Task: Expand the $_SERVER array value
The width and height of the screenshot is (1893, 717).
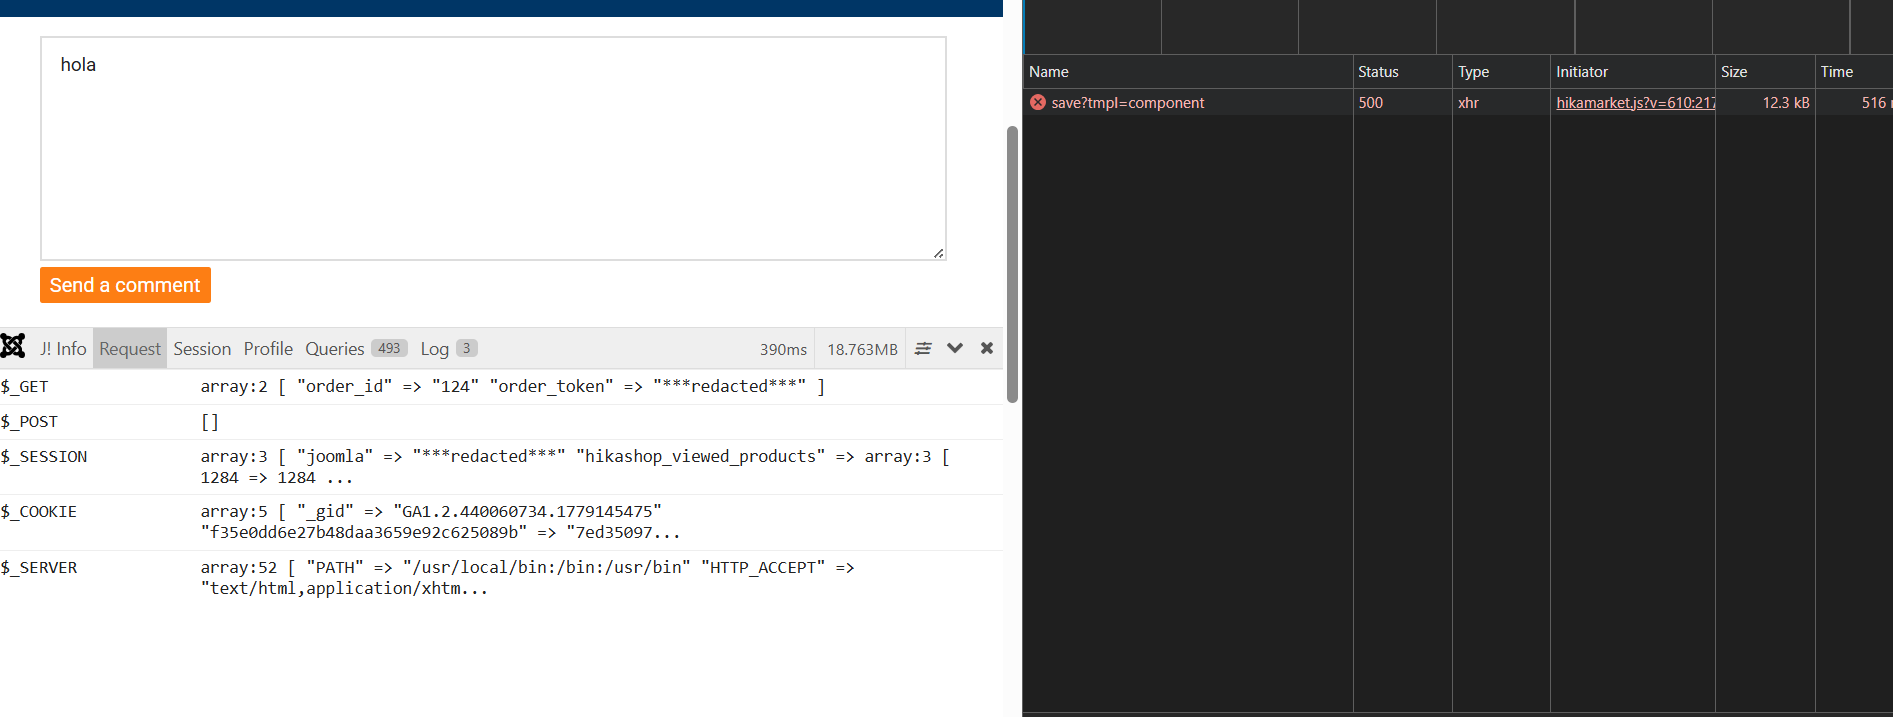Action: 527,578
